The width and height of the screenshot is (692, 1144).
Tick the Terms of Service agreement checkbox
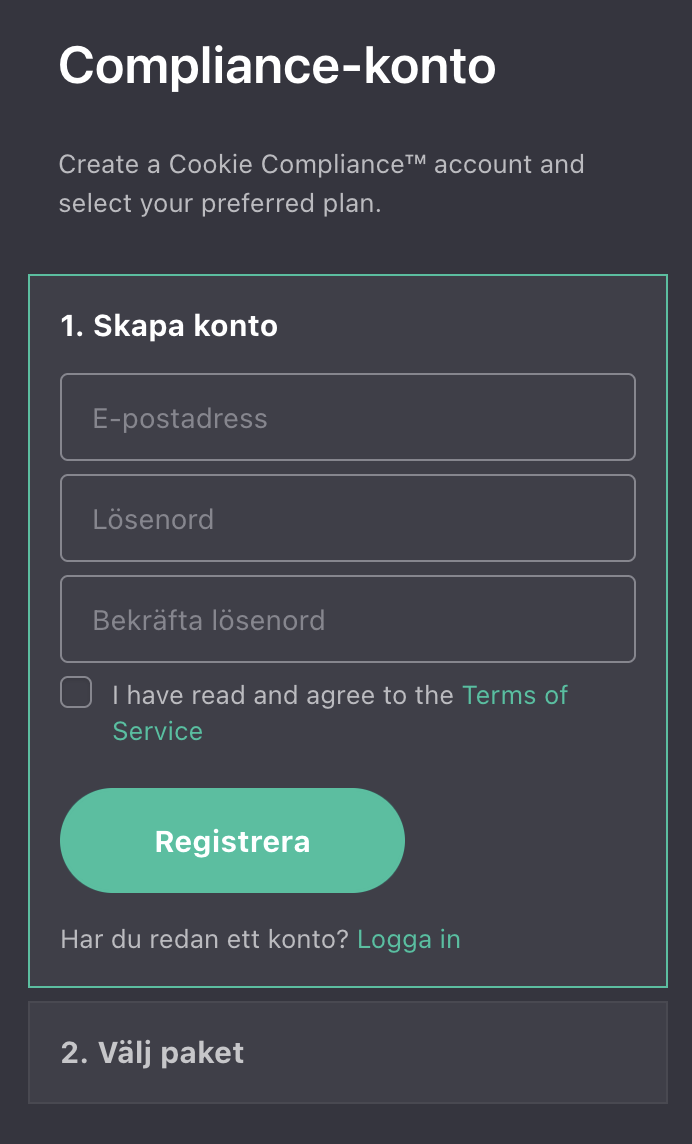pos(76,692)
